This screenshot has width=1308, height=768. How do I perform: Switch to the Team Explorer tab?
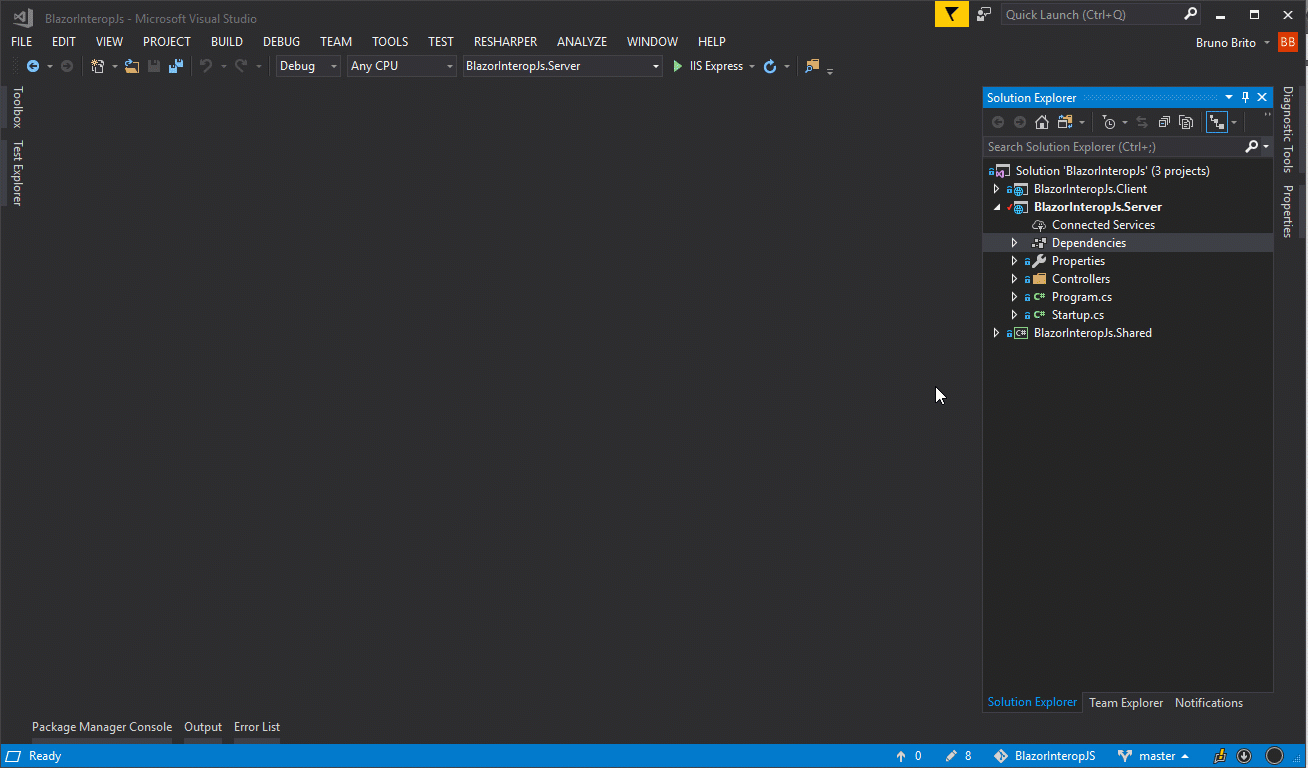(x=1126, y=703)
